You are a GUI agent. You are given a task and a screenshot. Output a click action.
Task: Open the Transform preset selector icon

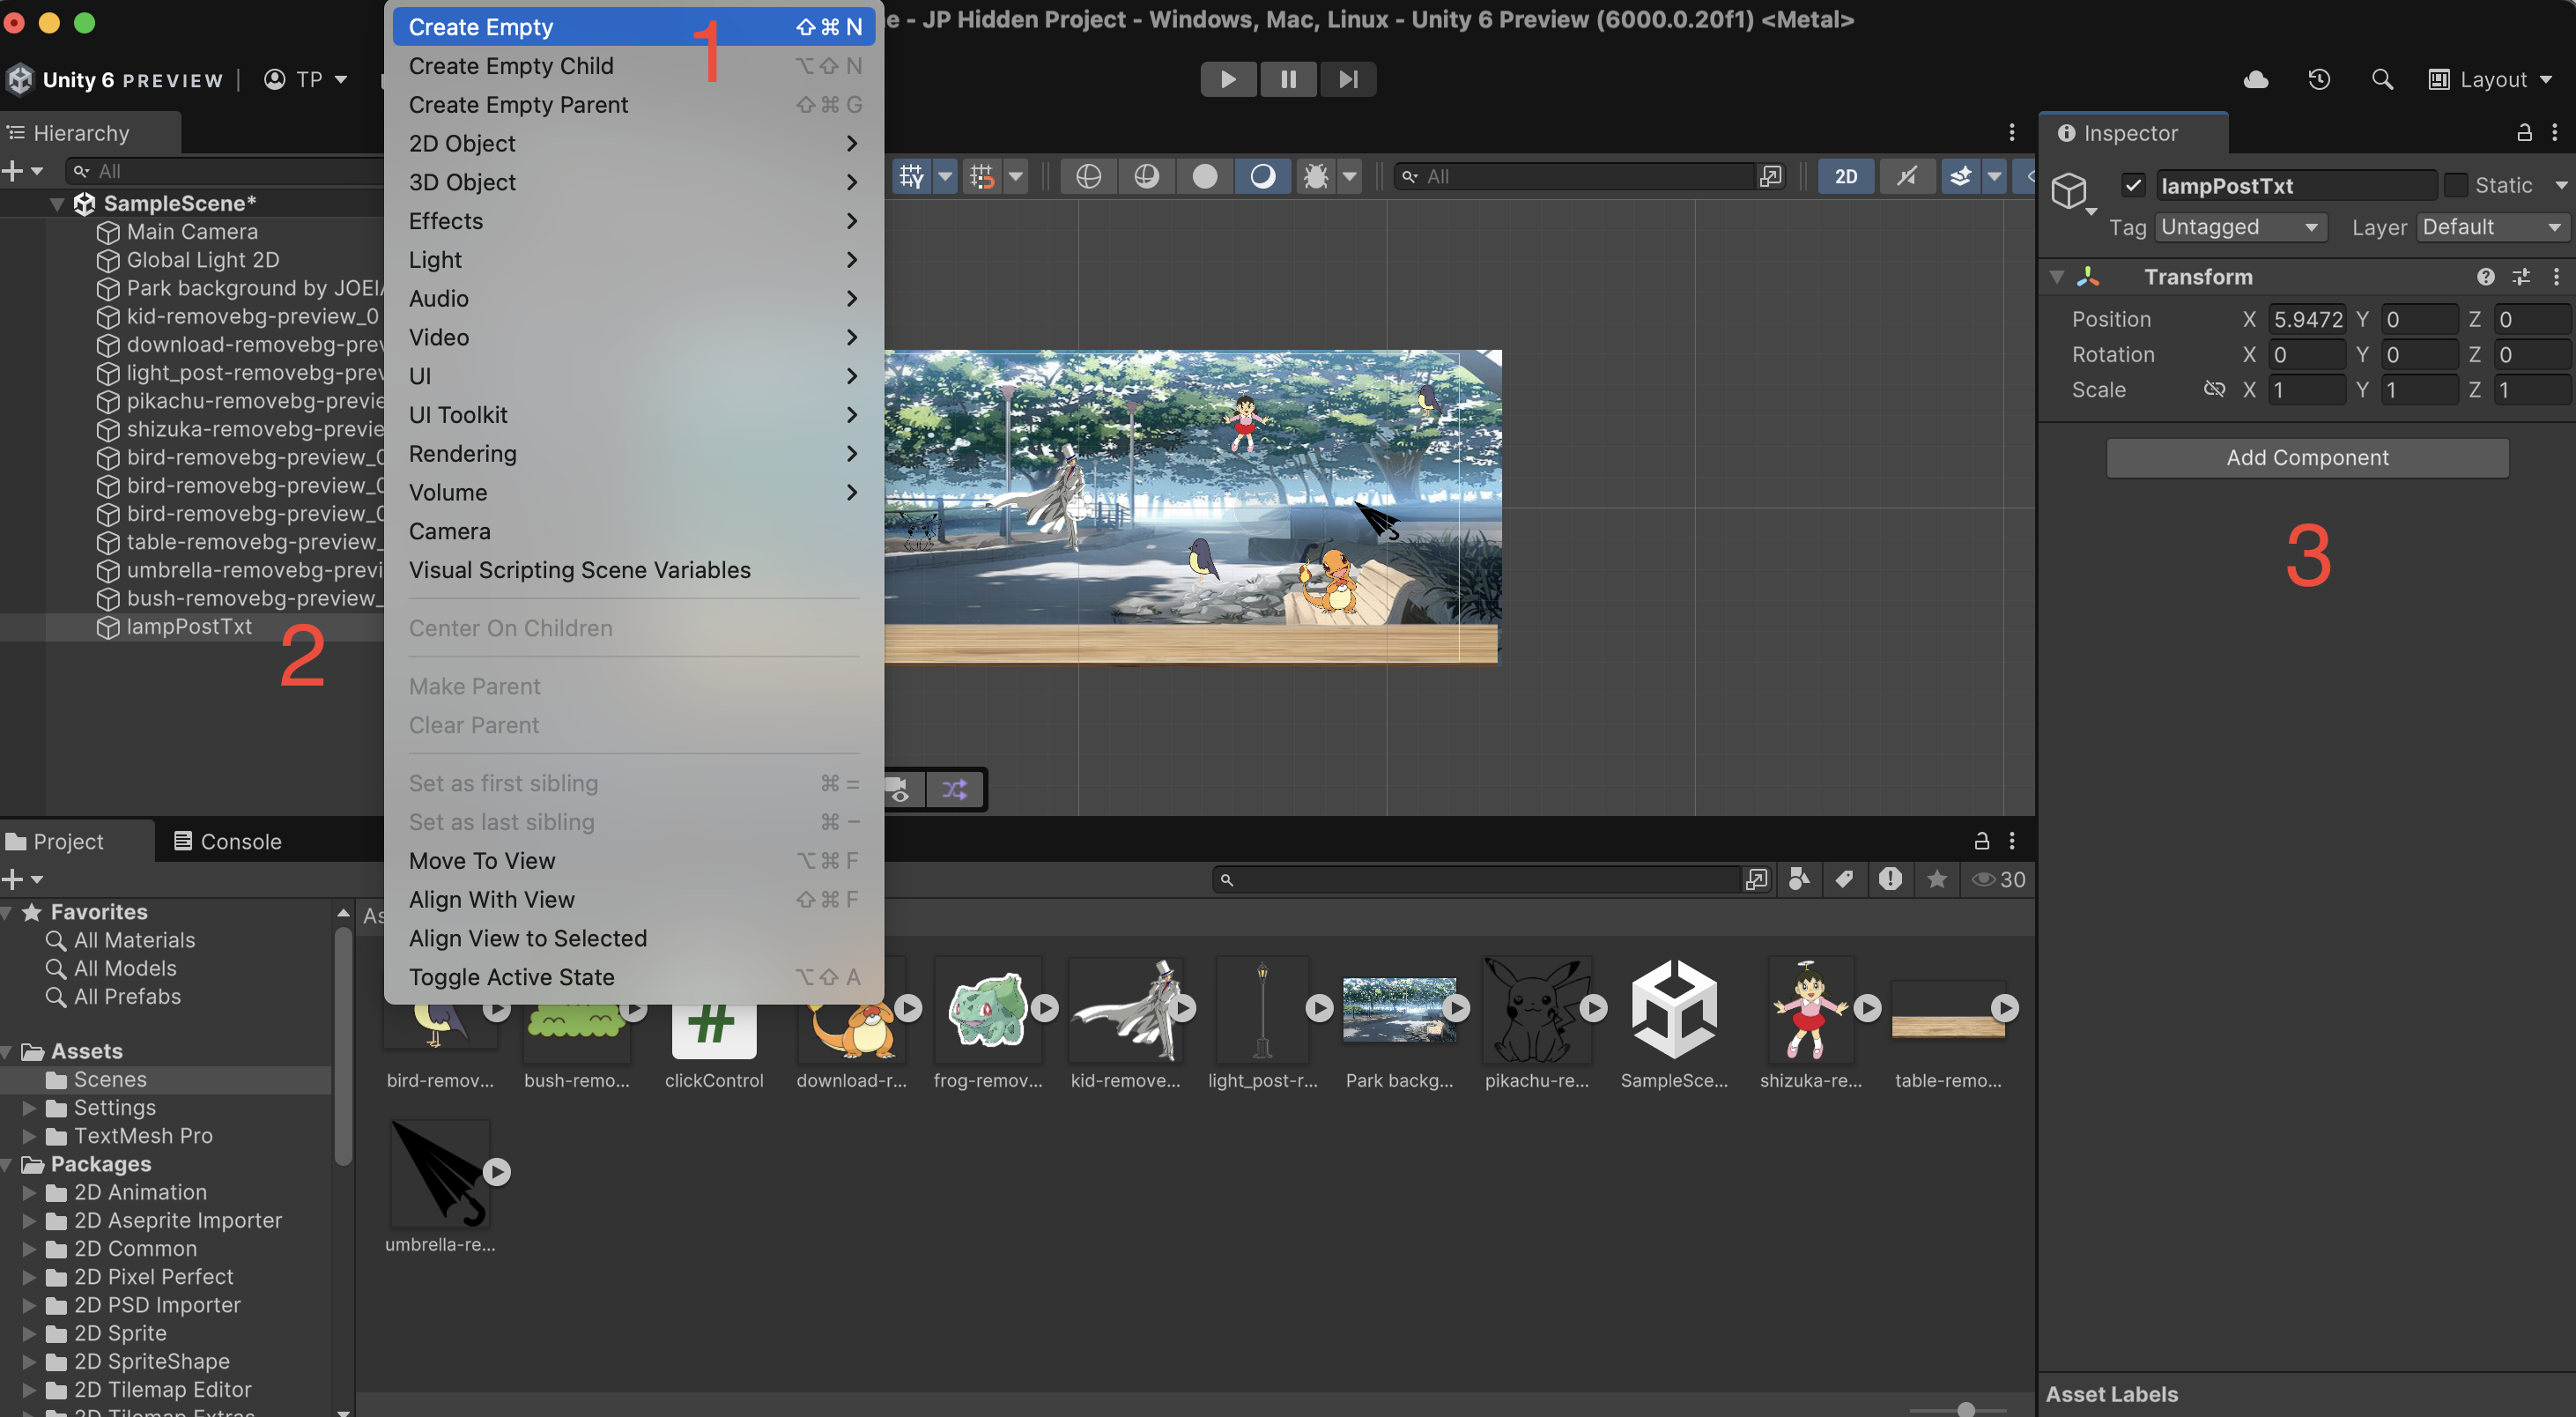pyautogui.click(x=2521, y=277)
